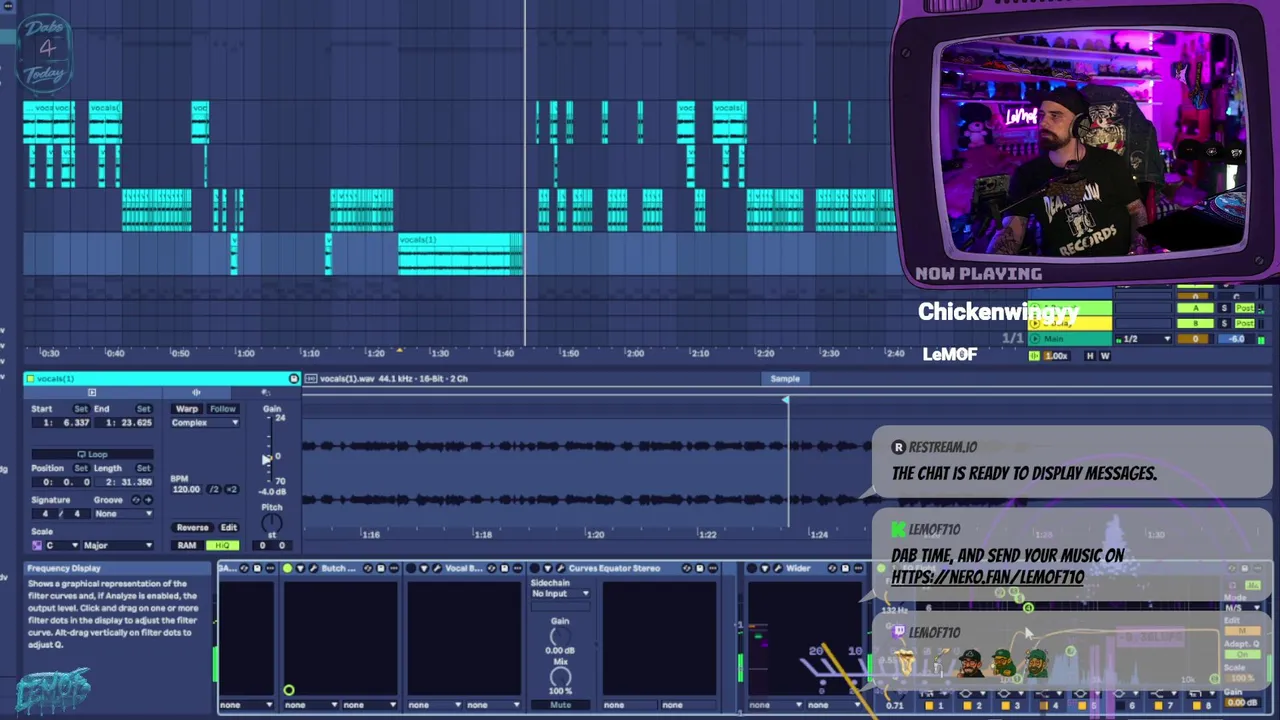The height and width of the screenshot is (720, 1280).
Task: Toggle the Wider device activator
Action: pos(751,568)
